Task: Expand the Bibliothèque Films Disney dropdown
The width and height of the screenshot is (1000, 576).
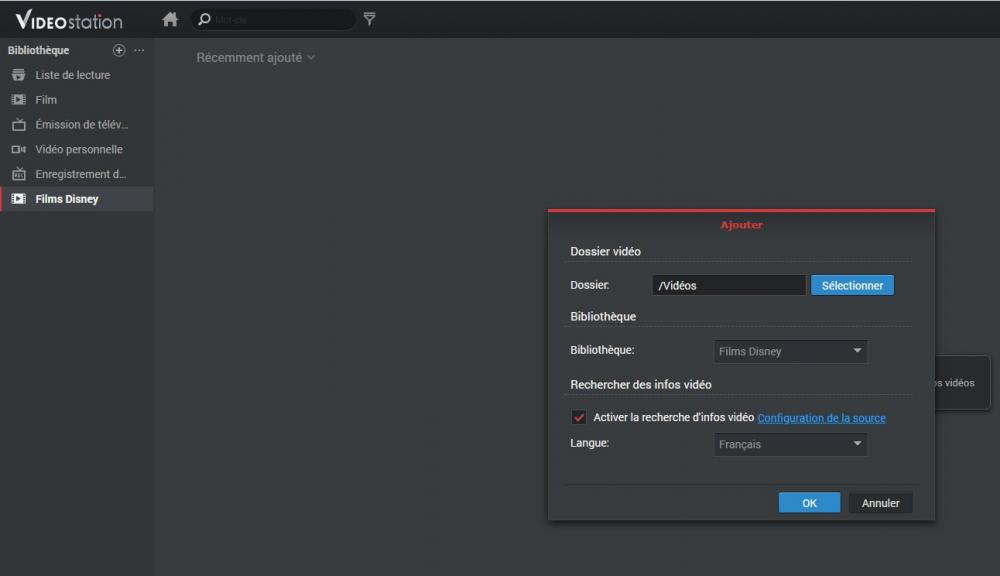Action: (x=791, y=351)
